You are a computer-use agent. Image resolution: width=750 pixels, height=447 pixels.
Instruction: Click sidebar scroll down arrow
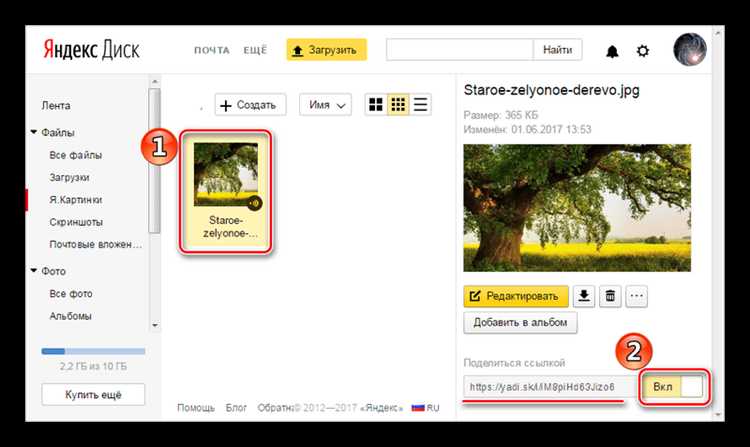[154, 325]
